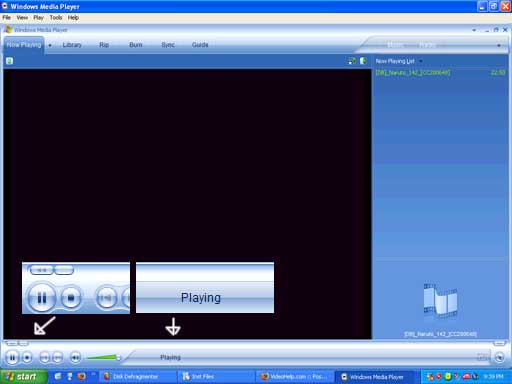Image resolution: width=512 pixels, height=384 pixels.
Task: Launch Firefox from quick launch
Action: (81, 377)
